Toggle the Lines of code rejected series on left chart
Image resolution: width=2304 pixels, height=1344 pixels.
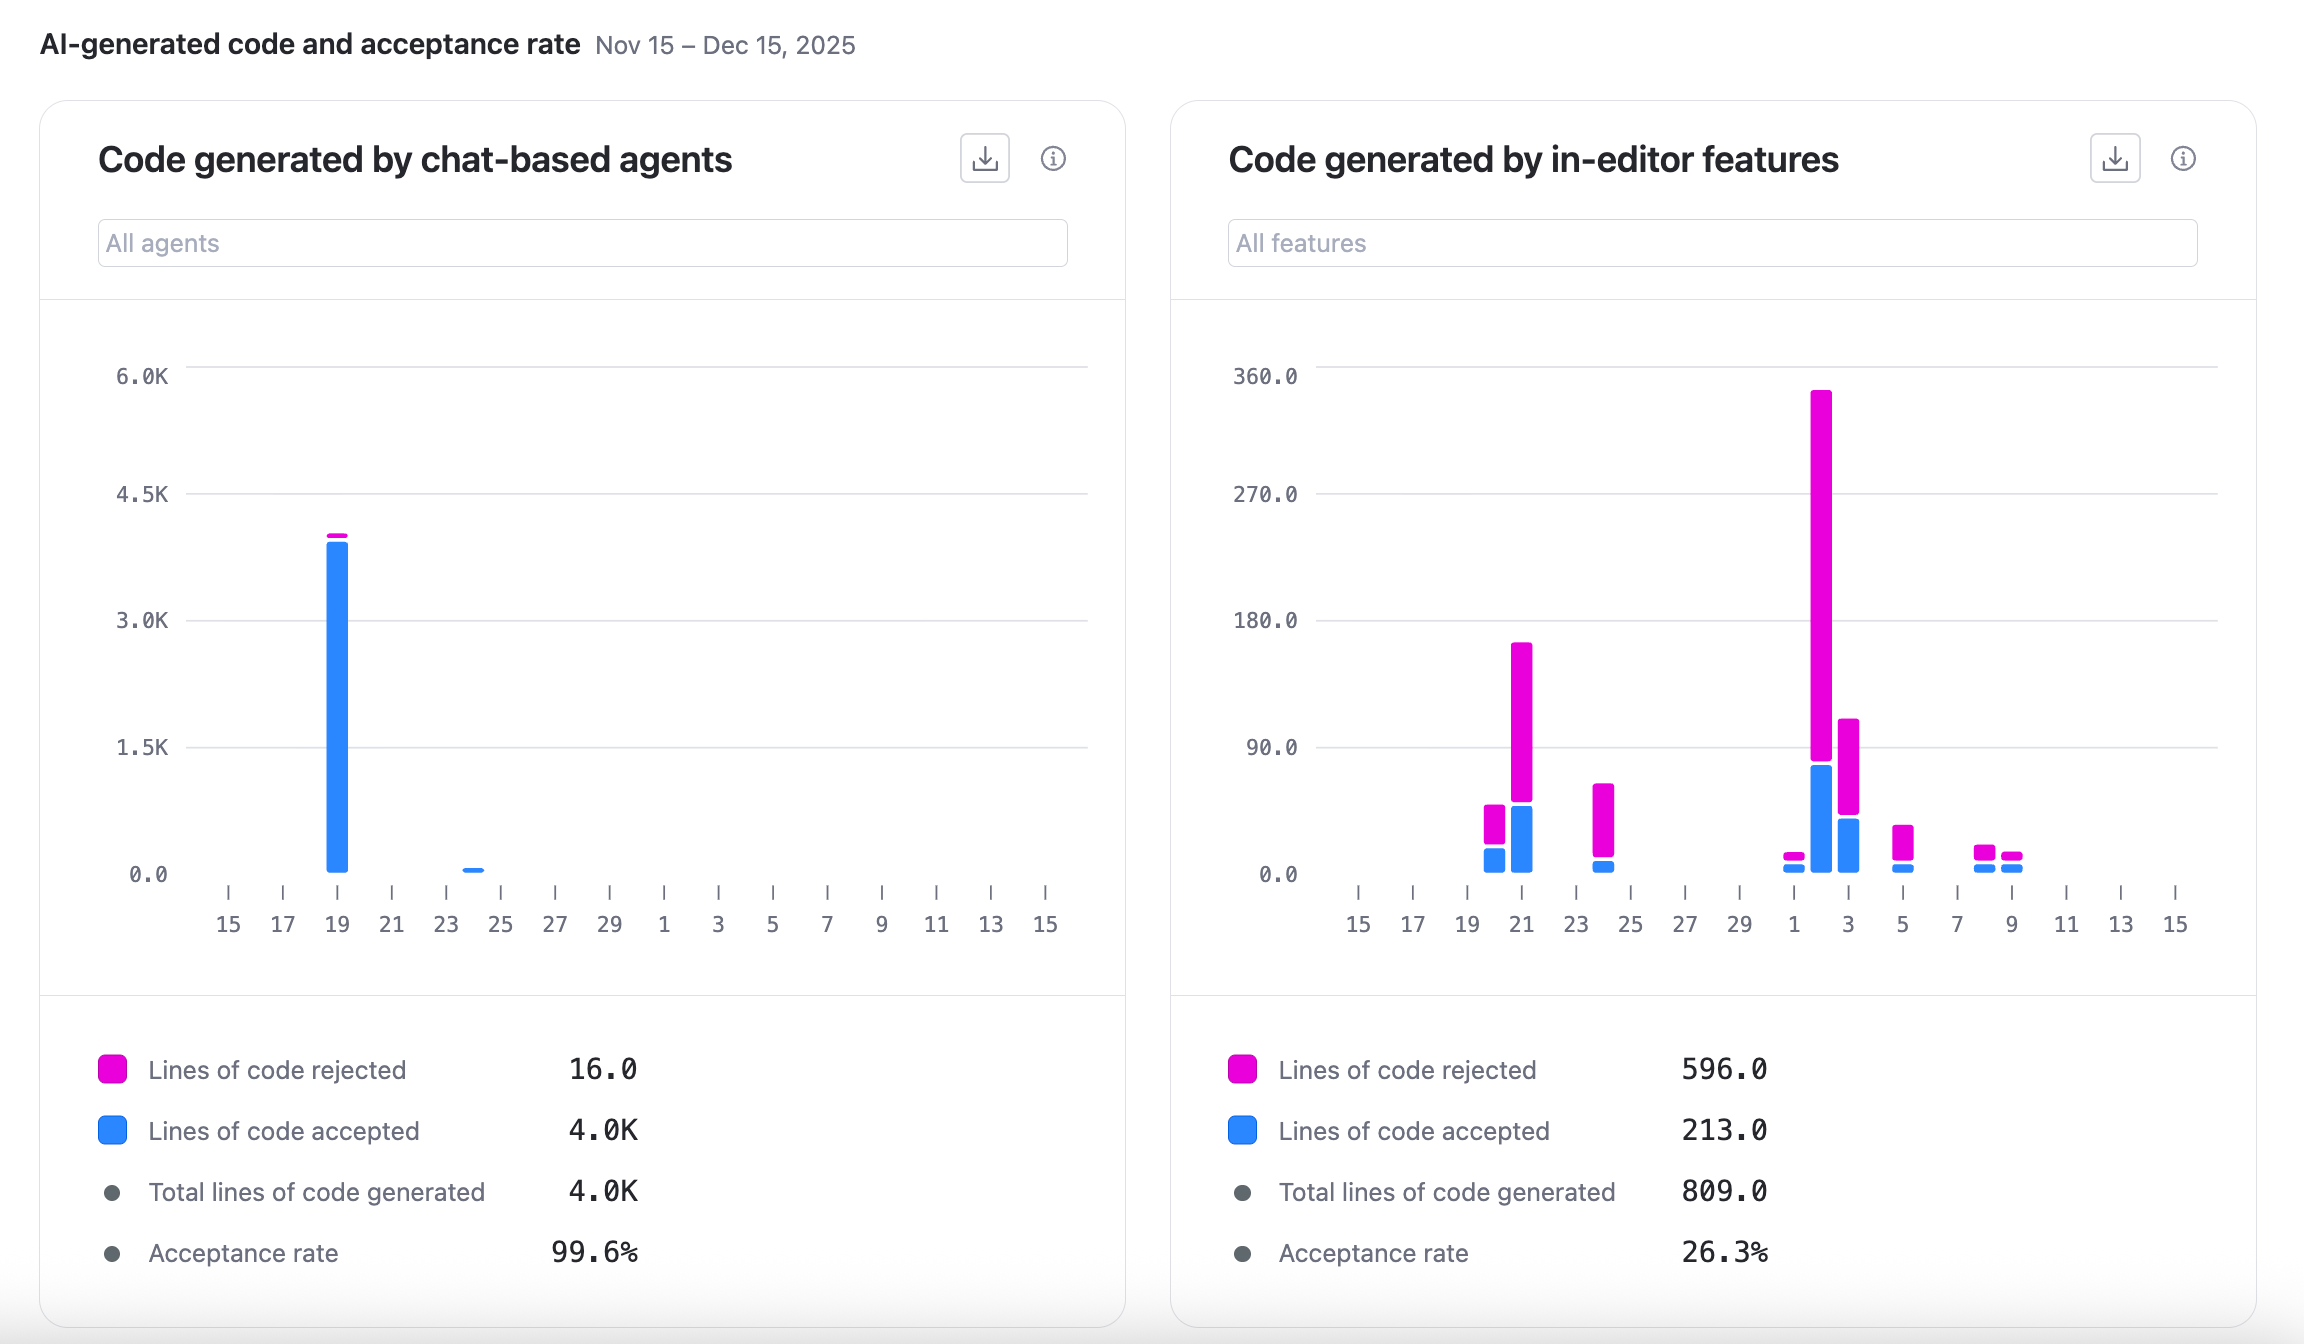pyautogui.click(x=277, y=1069)
